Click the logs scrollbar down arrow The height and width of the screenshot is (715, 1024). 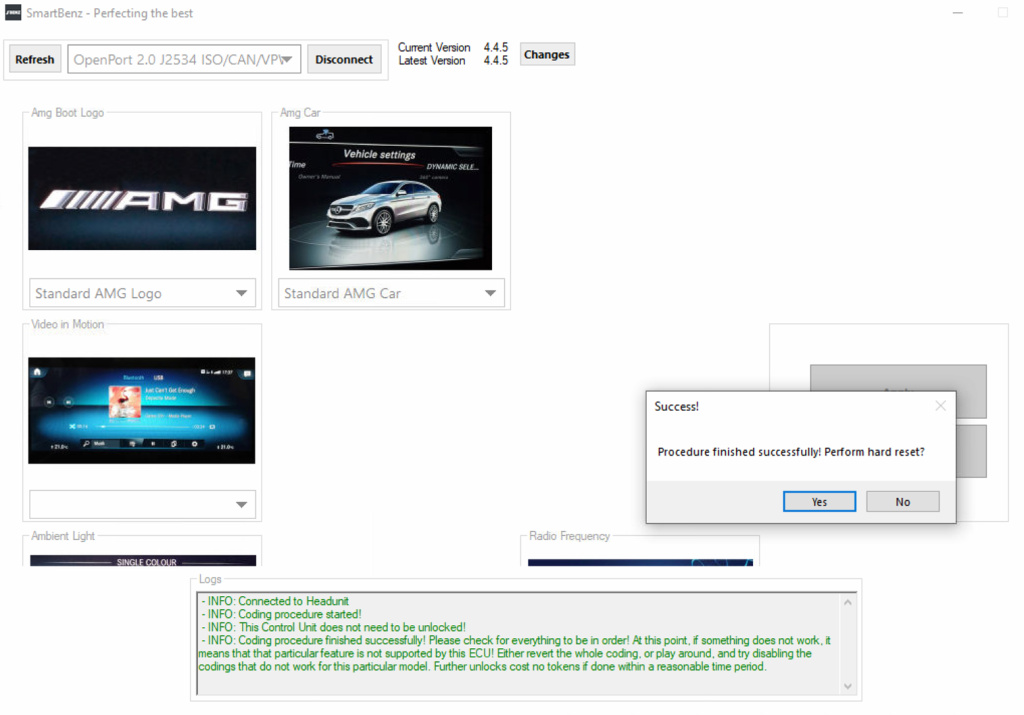848,686
